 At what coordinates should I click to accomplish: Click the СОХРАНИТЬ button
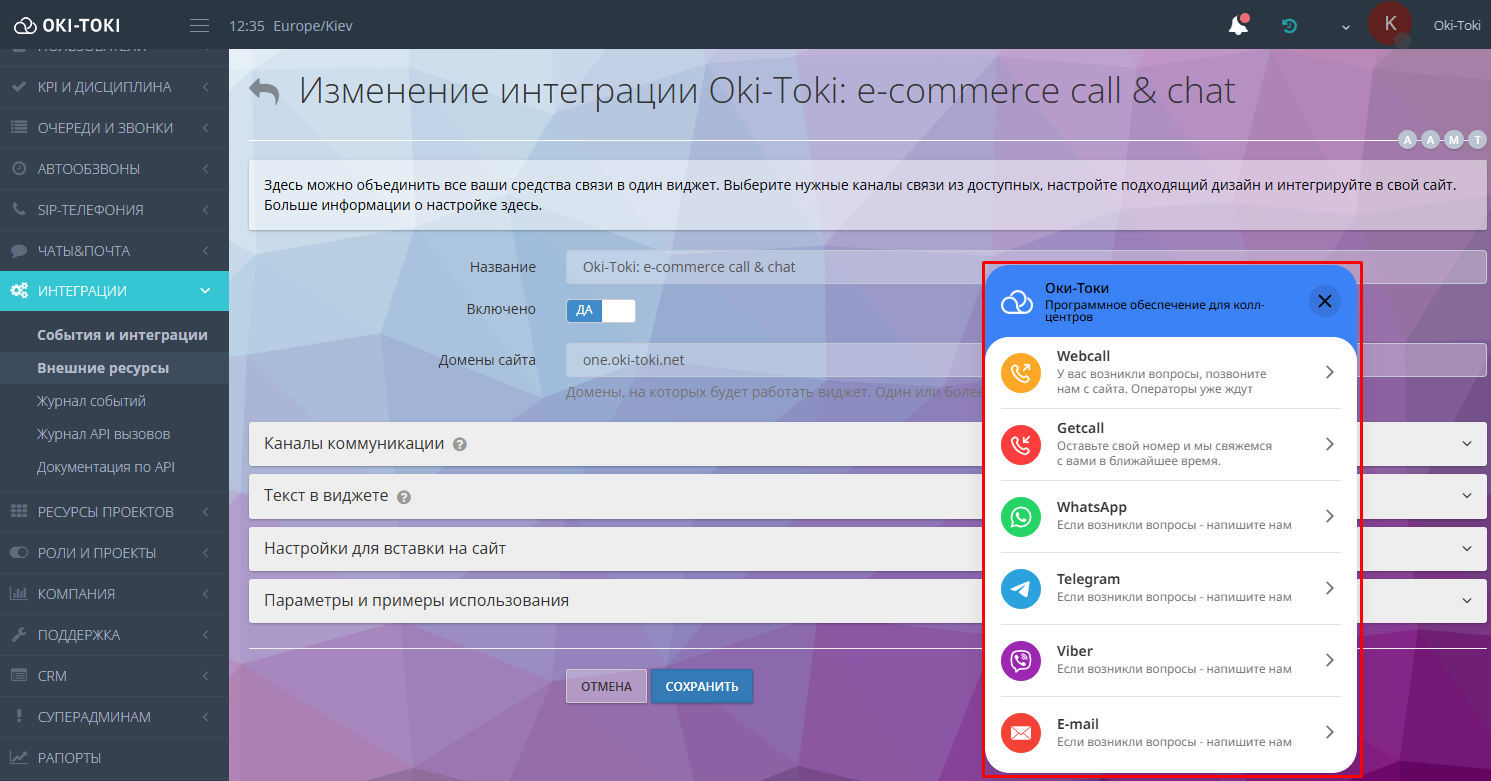701,686
